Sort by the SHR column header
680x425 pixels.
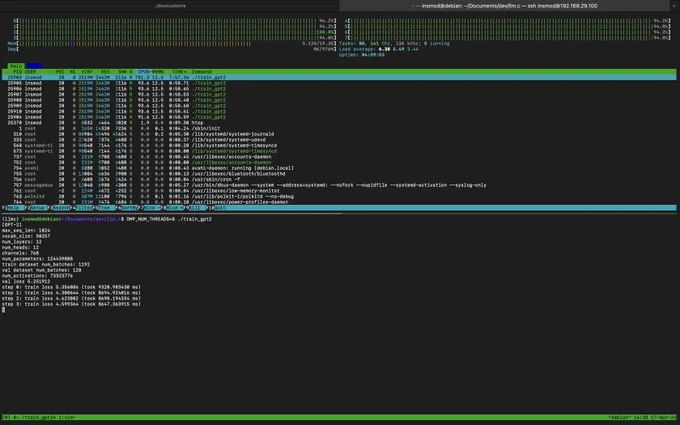click(122, 72)
